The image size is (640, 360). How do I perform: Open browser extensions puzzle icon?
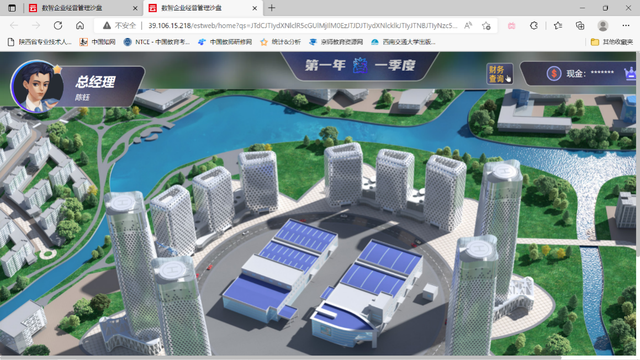click(533, 26)
